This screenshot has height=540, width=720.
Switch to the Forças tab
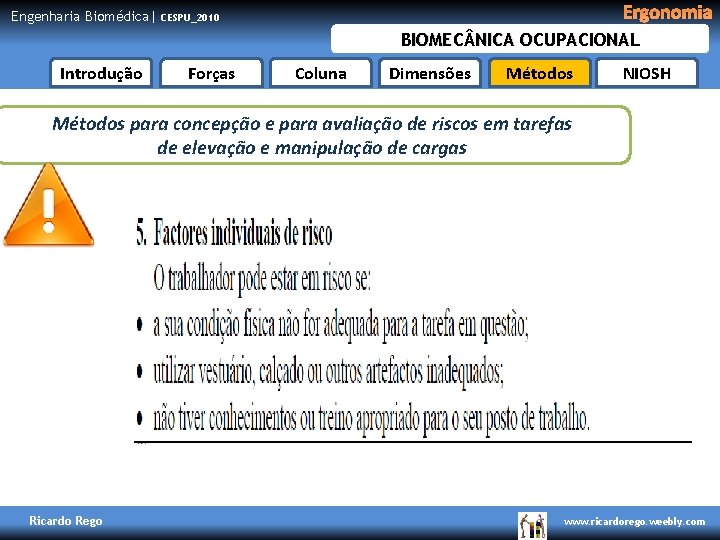pos(211,73)
